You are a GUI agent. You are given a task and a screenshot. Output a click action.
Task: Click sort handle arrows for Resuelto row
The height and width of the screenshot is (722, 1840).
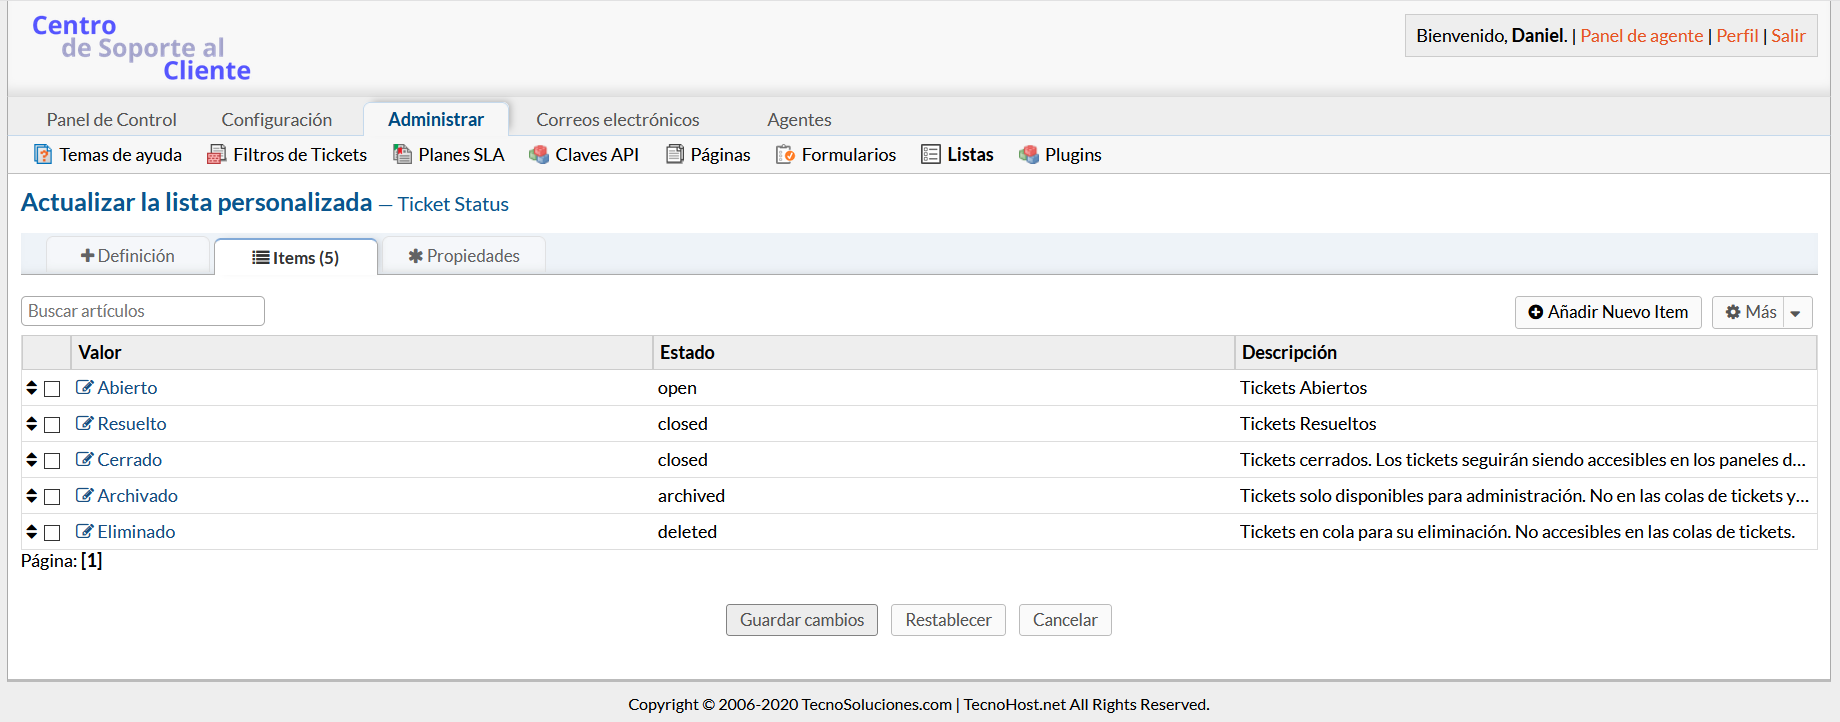tap(32, 424)
